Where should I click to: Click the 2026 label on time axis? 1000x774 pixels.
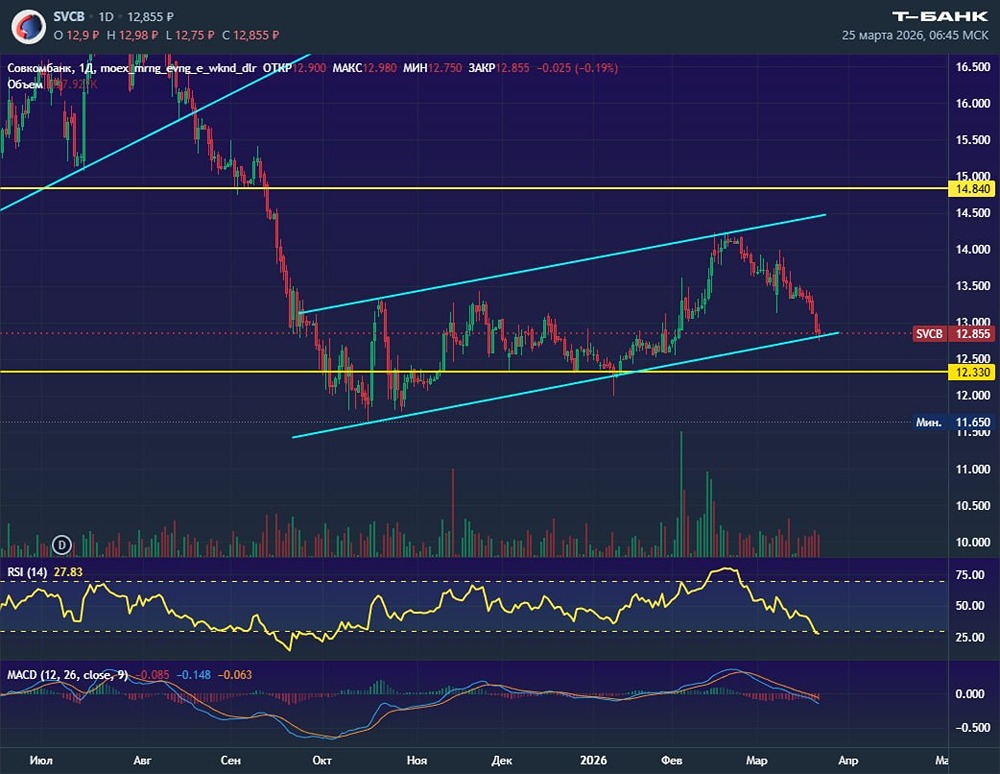[x=593, y=761]
